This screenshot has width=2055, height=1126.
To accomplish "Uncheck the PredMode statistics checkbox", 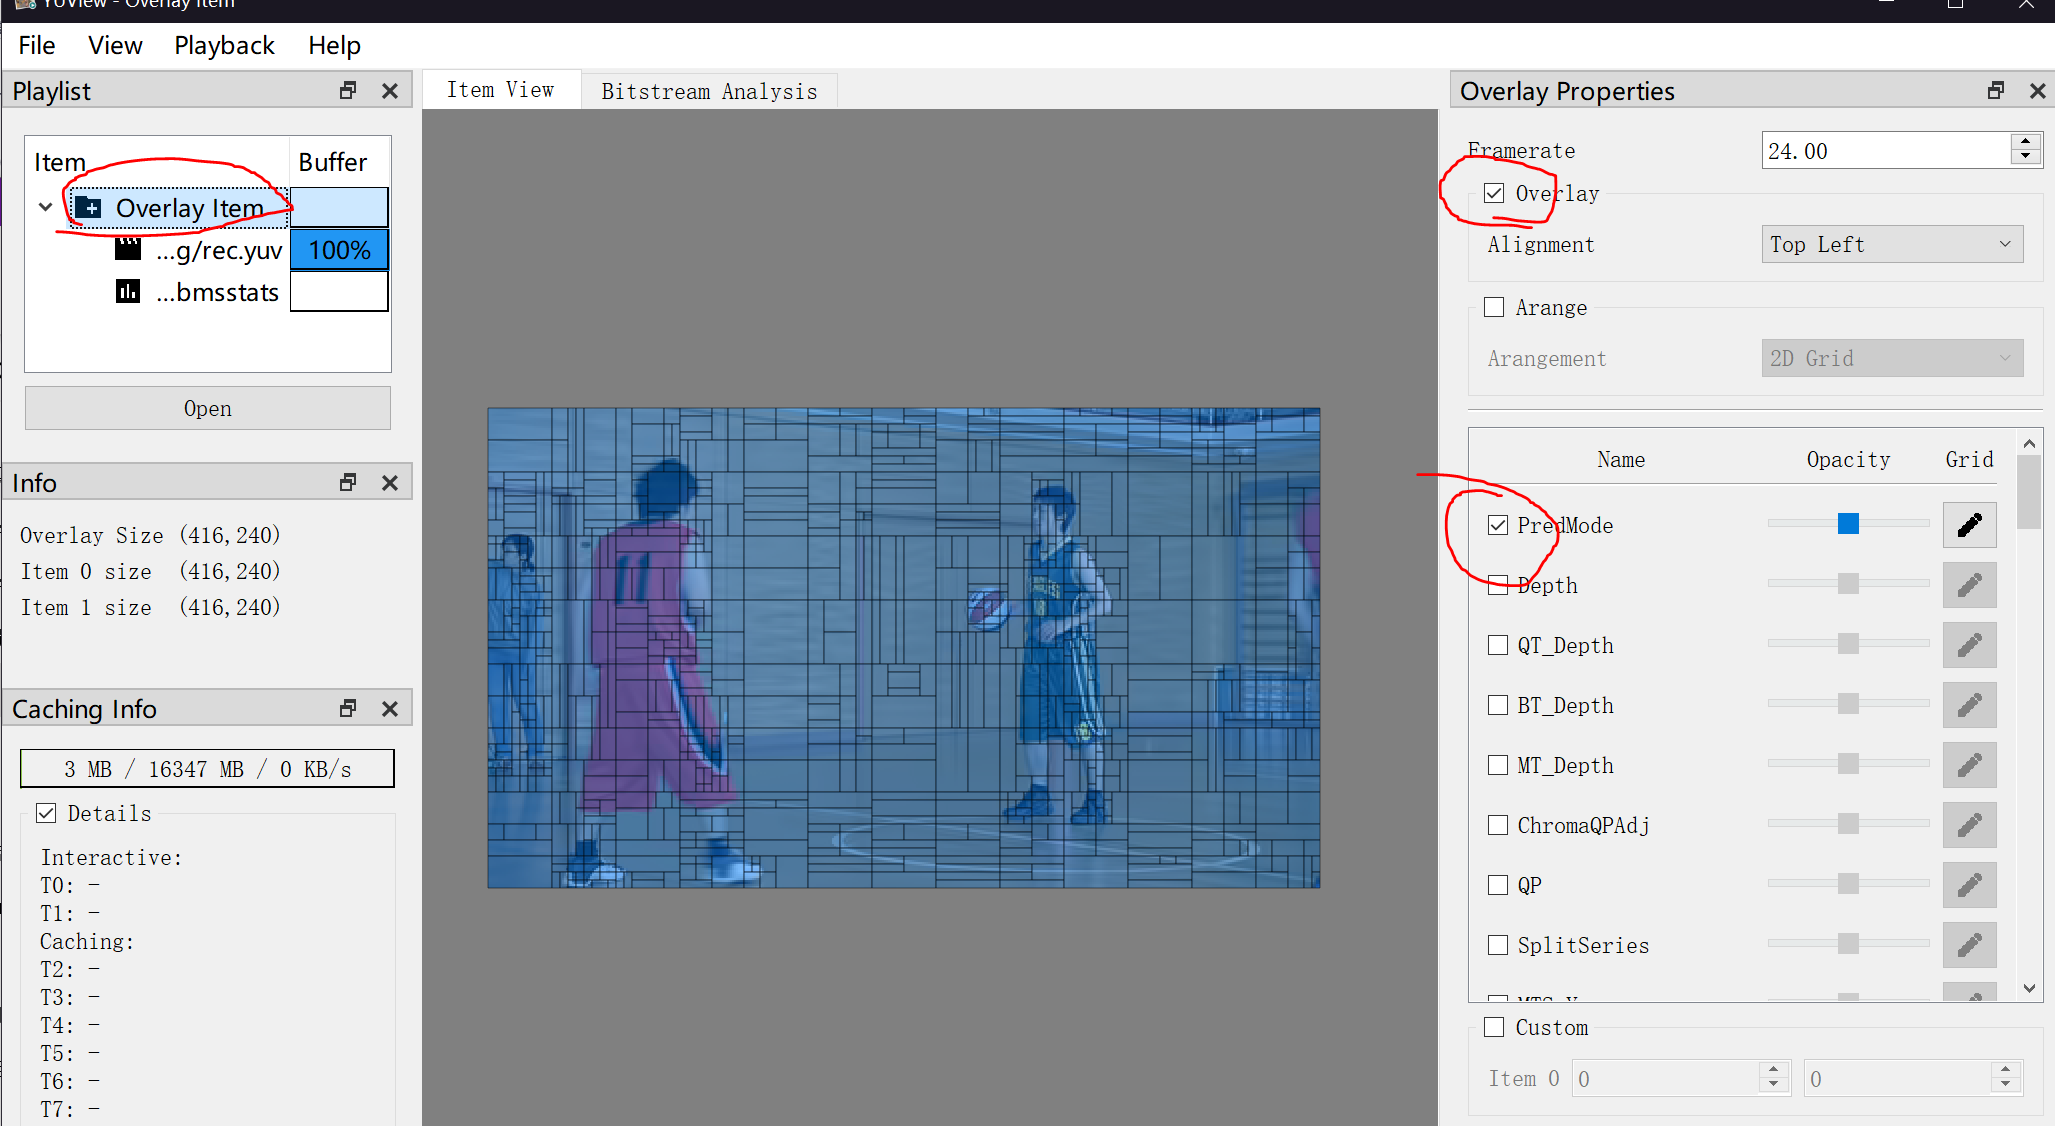I will pos(1497,525).
